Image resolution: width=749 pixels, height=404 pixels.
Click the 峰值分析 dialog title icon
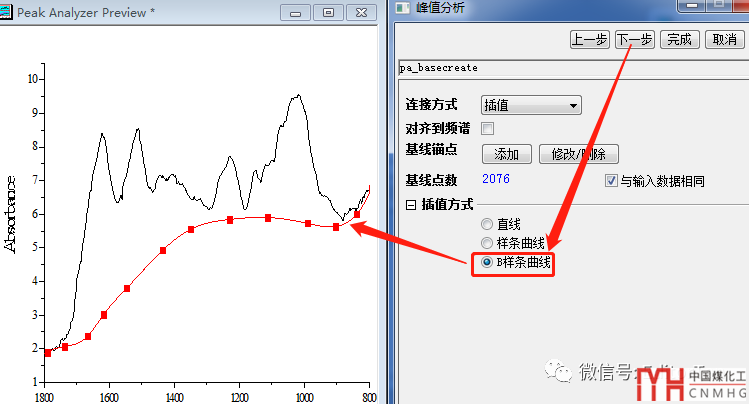click(x=403, y=8)
